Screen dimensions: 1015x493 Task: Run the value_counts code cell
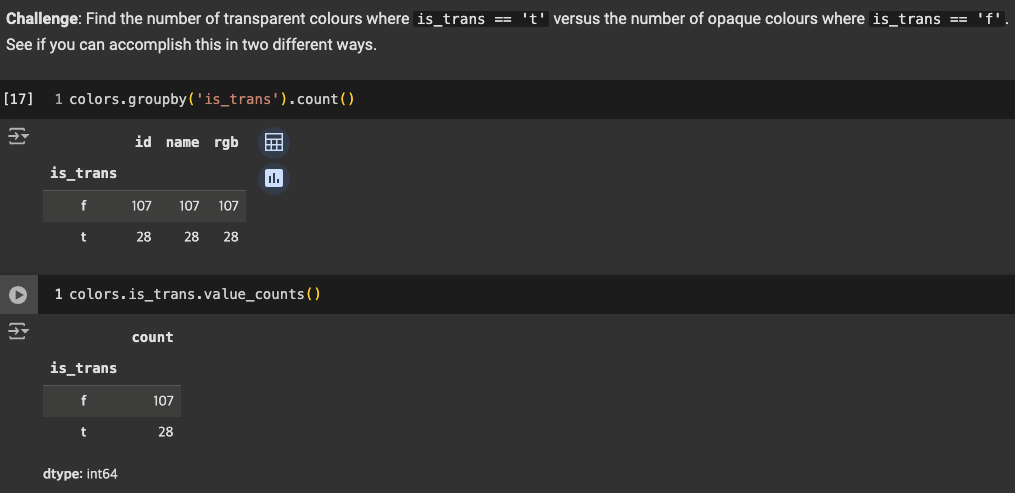pos(18,295)
